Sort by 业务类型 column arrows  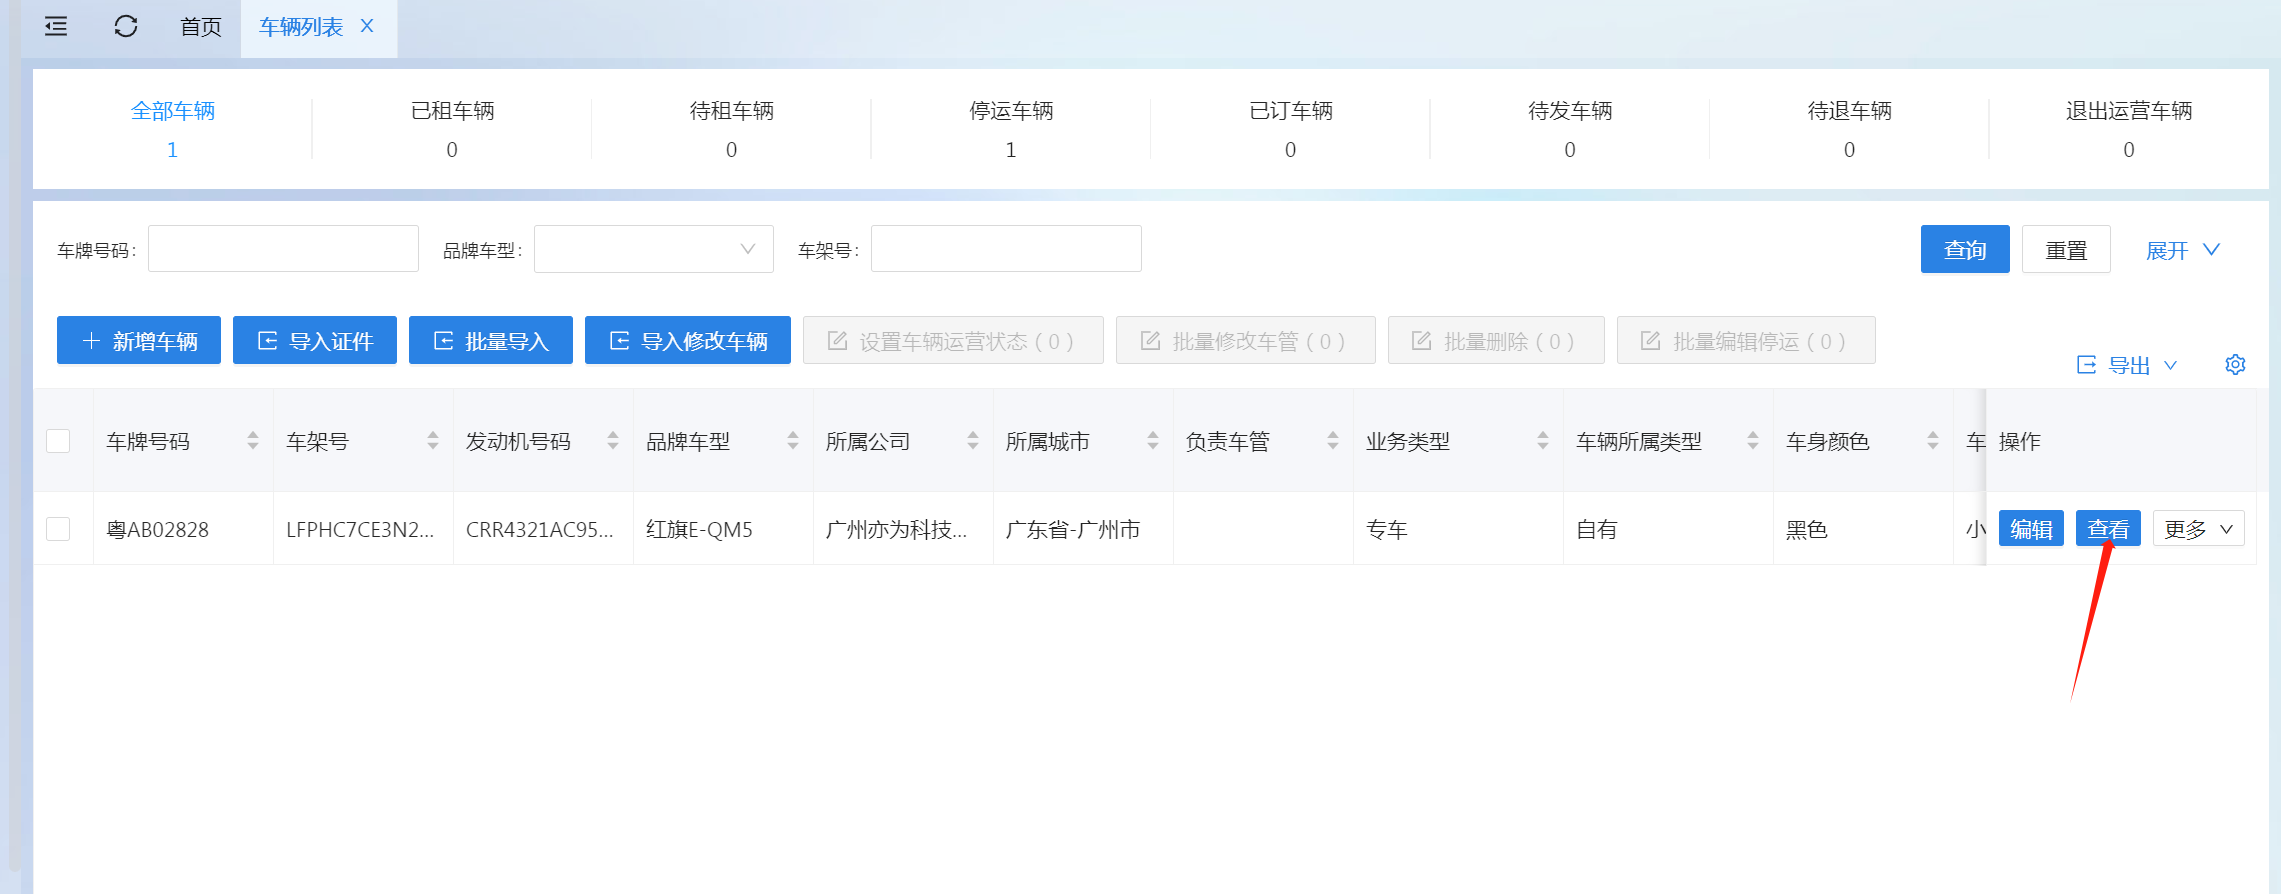pos(1543,441)
